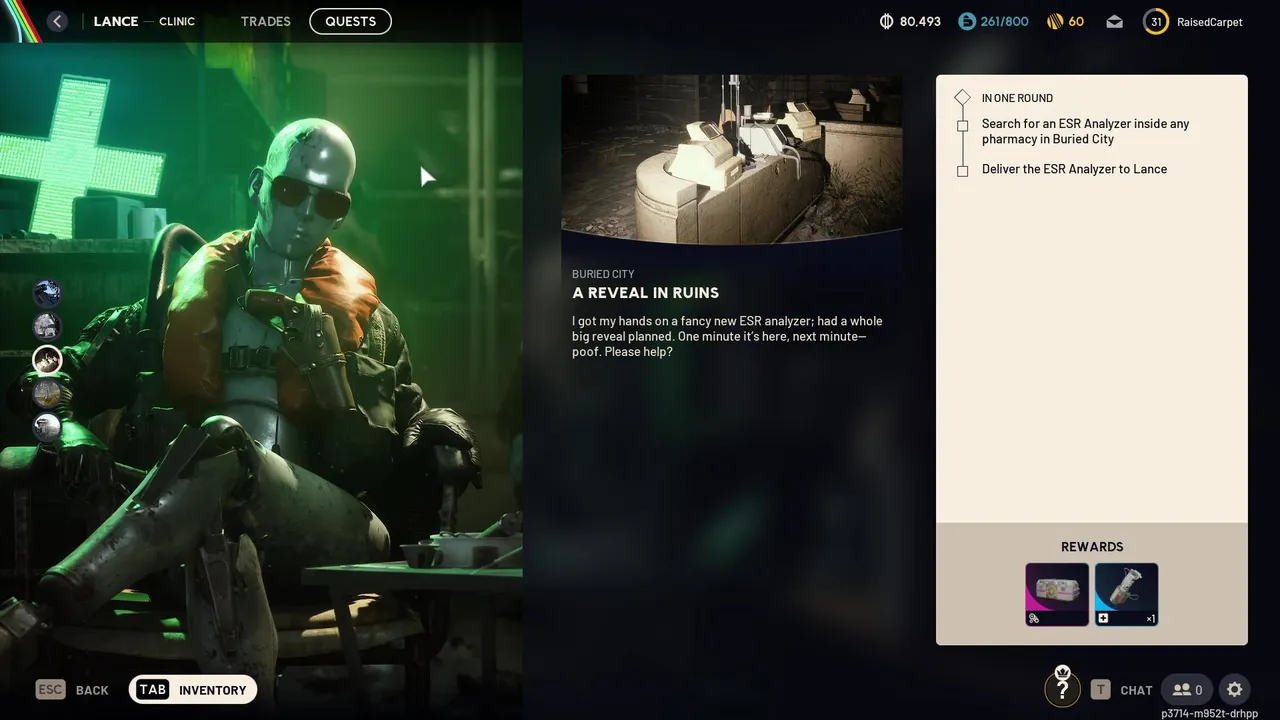Click the quest description paragraph text
This screenshot has width=1280, height=720.
tap(727, 337)
